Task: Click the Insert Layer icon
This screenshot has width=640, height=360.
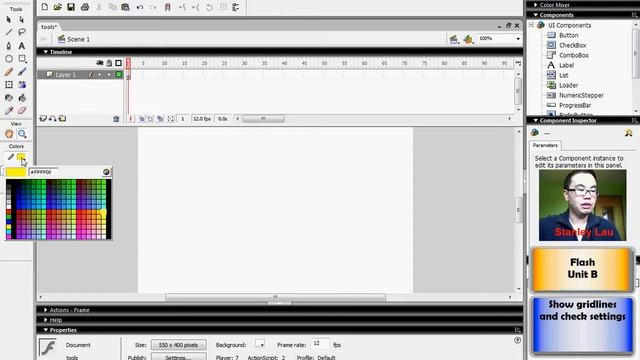Action: (x=43, y=118)
